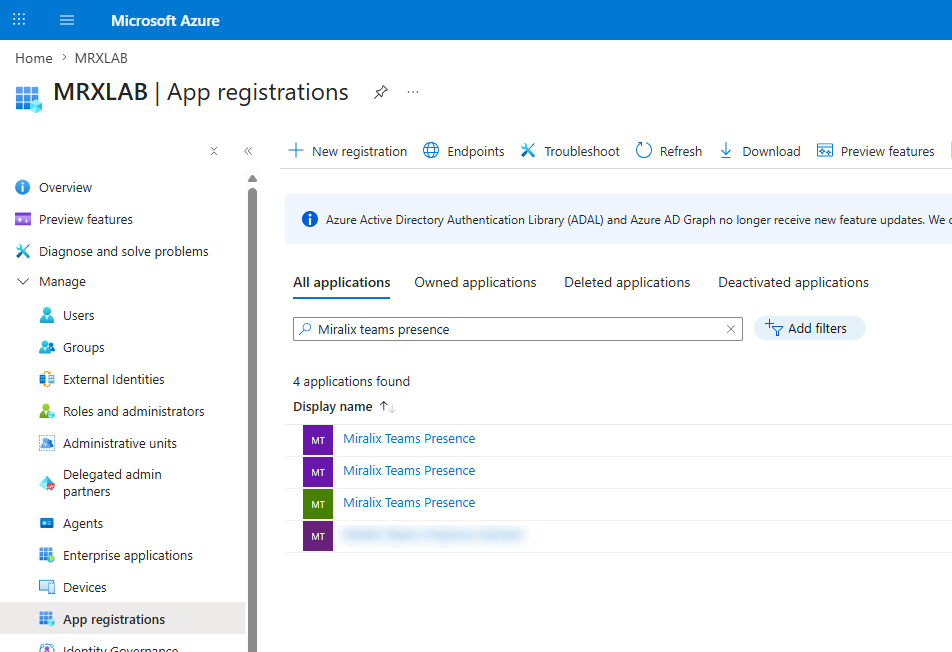Click New registration plus icon
Screen dimensions: 952x652
[296, 151]
